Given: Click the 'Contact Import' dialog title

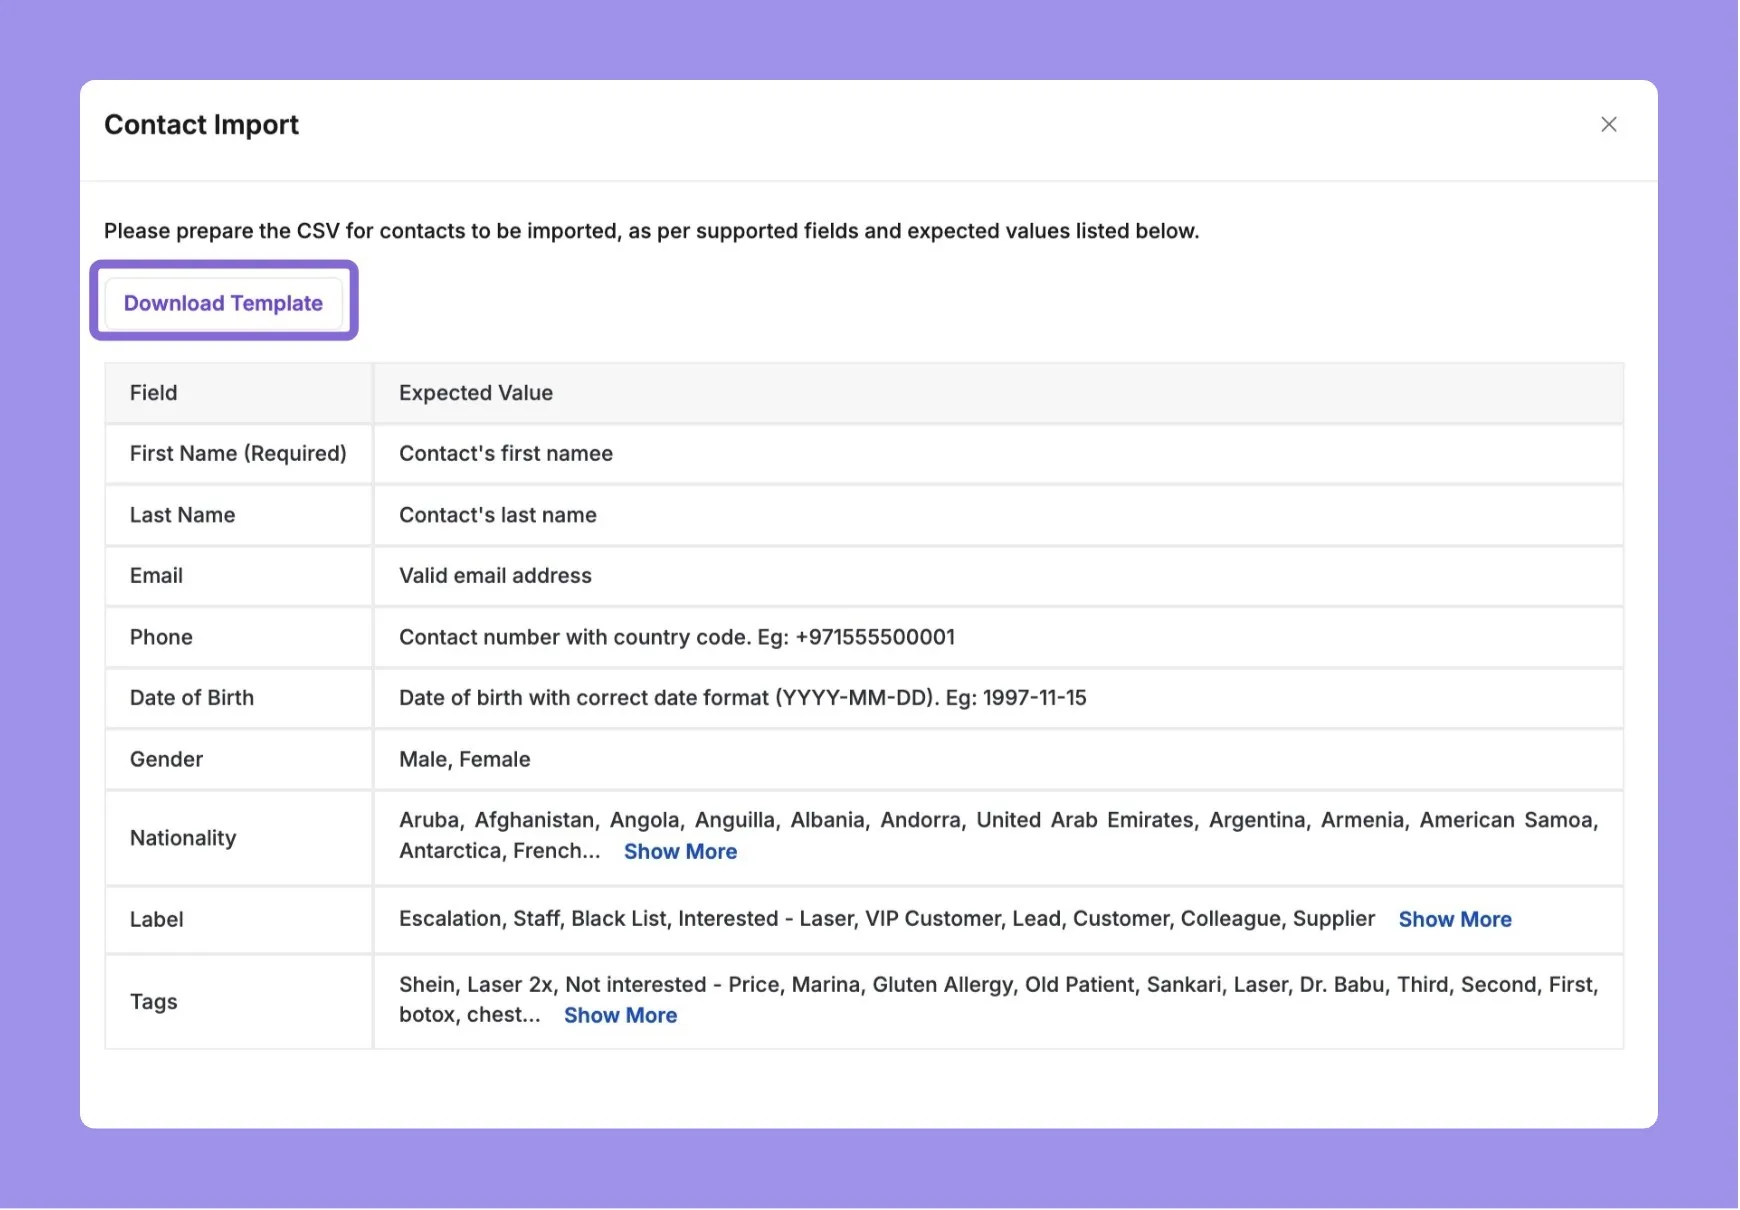Looking at the screenshot, I should [201, 124].
